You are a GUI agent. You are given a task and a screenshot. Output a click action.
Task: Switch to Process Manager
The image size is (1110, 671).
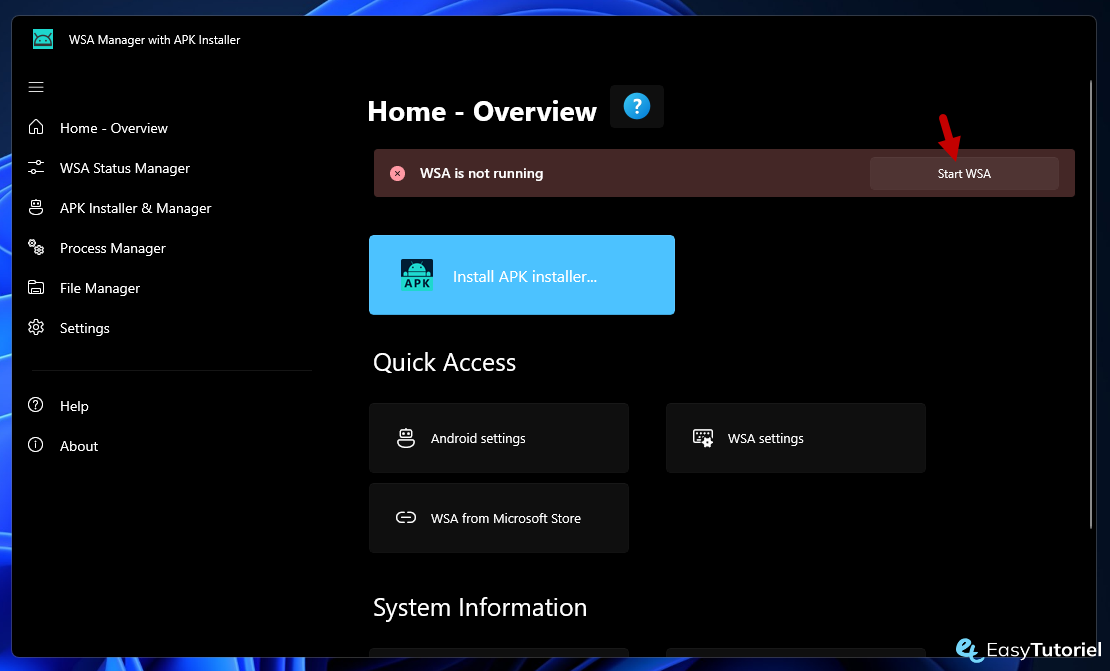(x=113, y=248)
